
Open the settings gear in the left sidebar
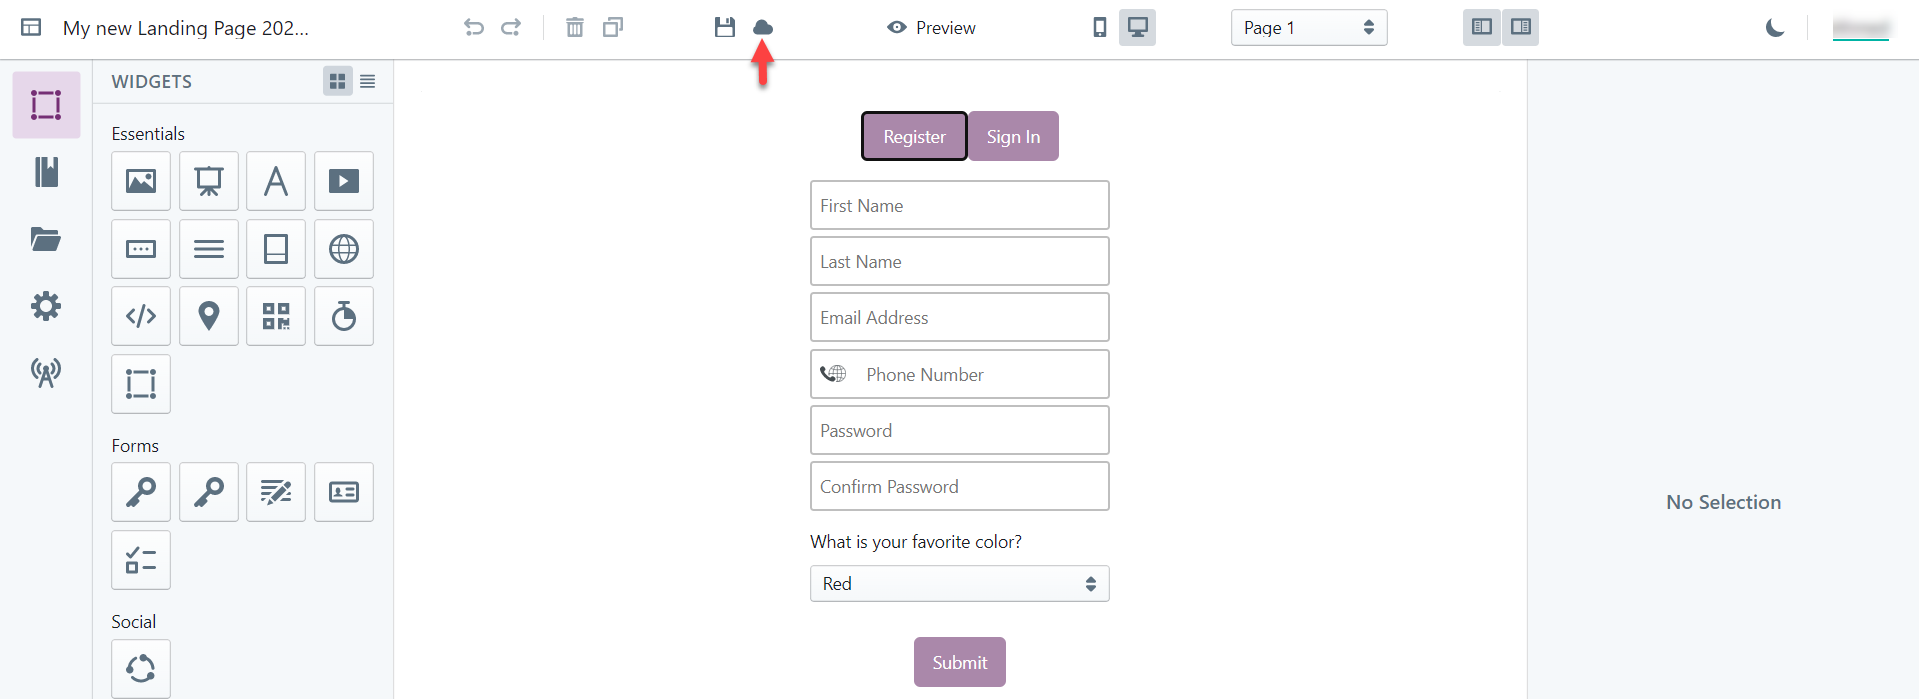tap(45, 306)
